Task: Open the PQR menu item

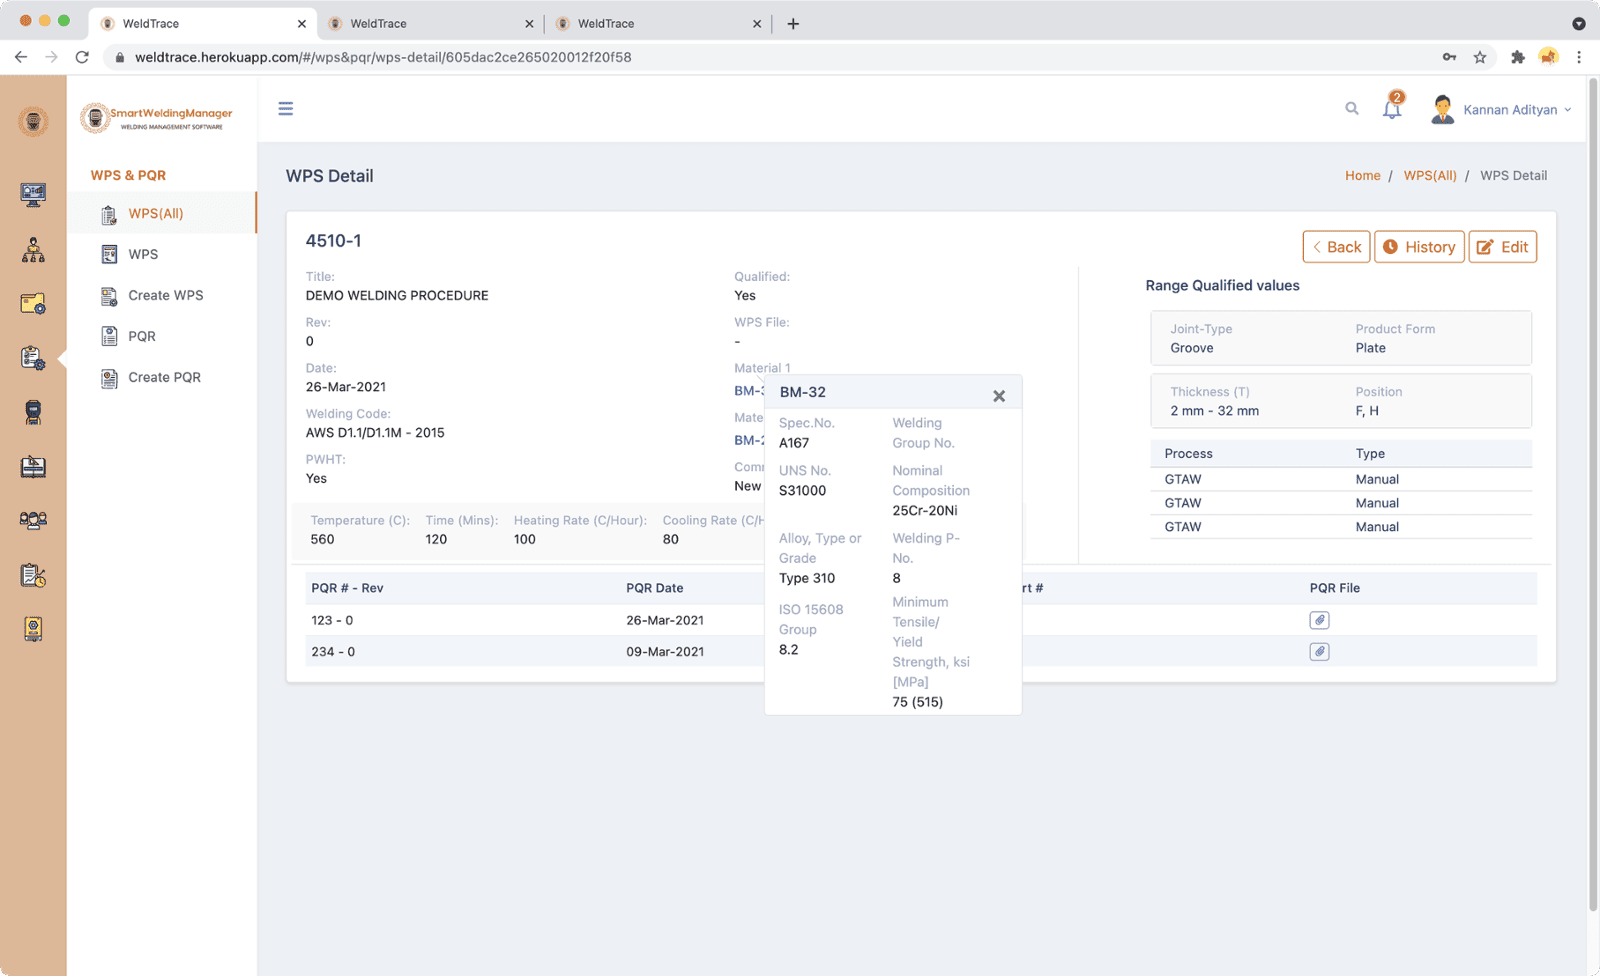Action: click(x=142, y=337)
